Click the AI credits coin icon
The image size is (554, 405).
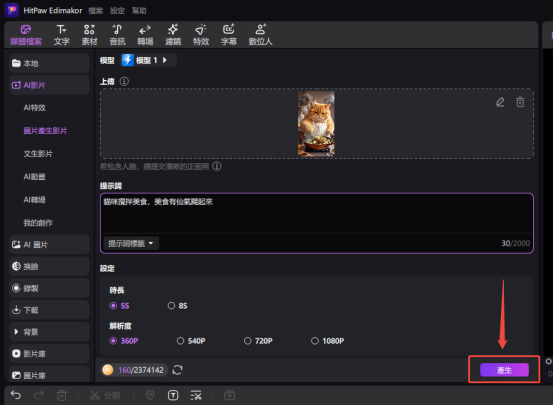tap(108, 370)
